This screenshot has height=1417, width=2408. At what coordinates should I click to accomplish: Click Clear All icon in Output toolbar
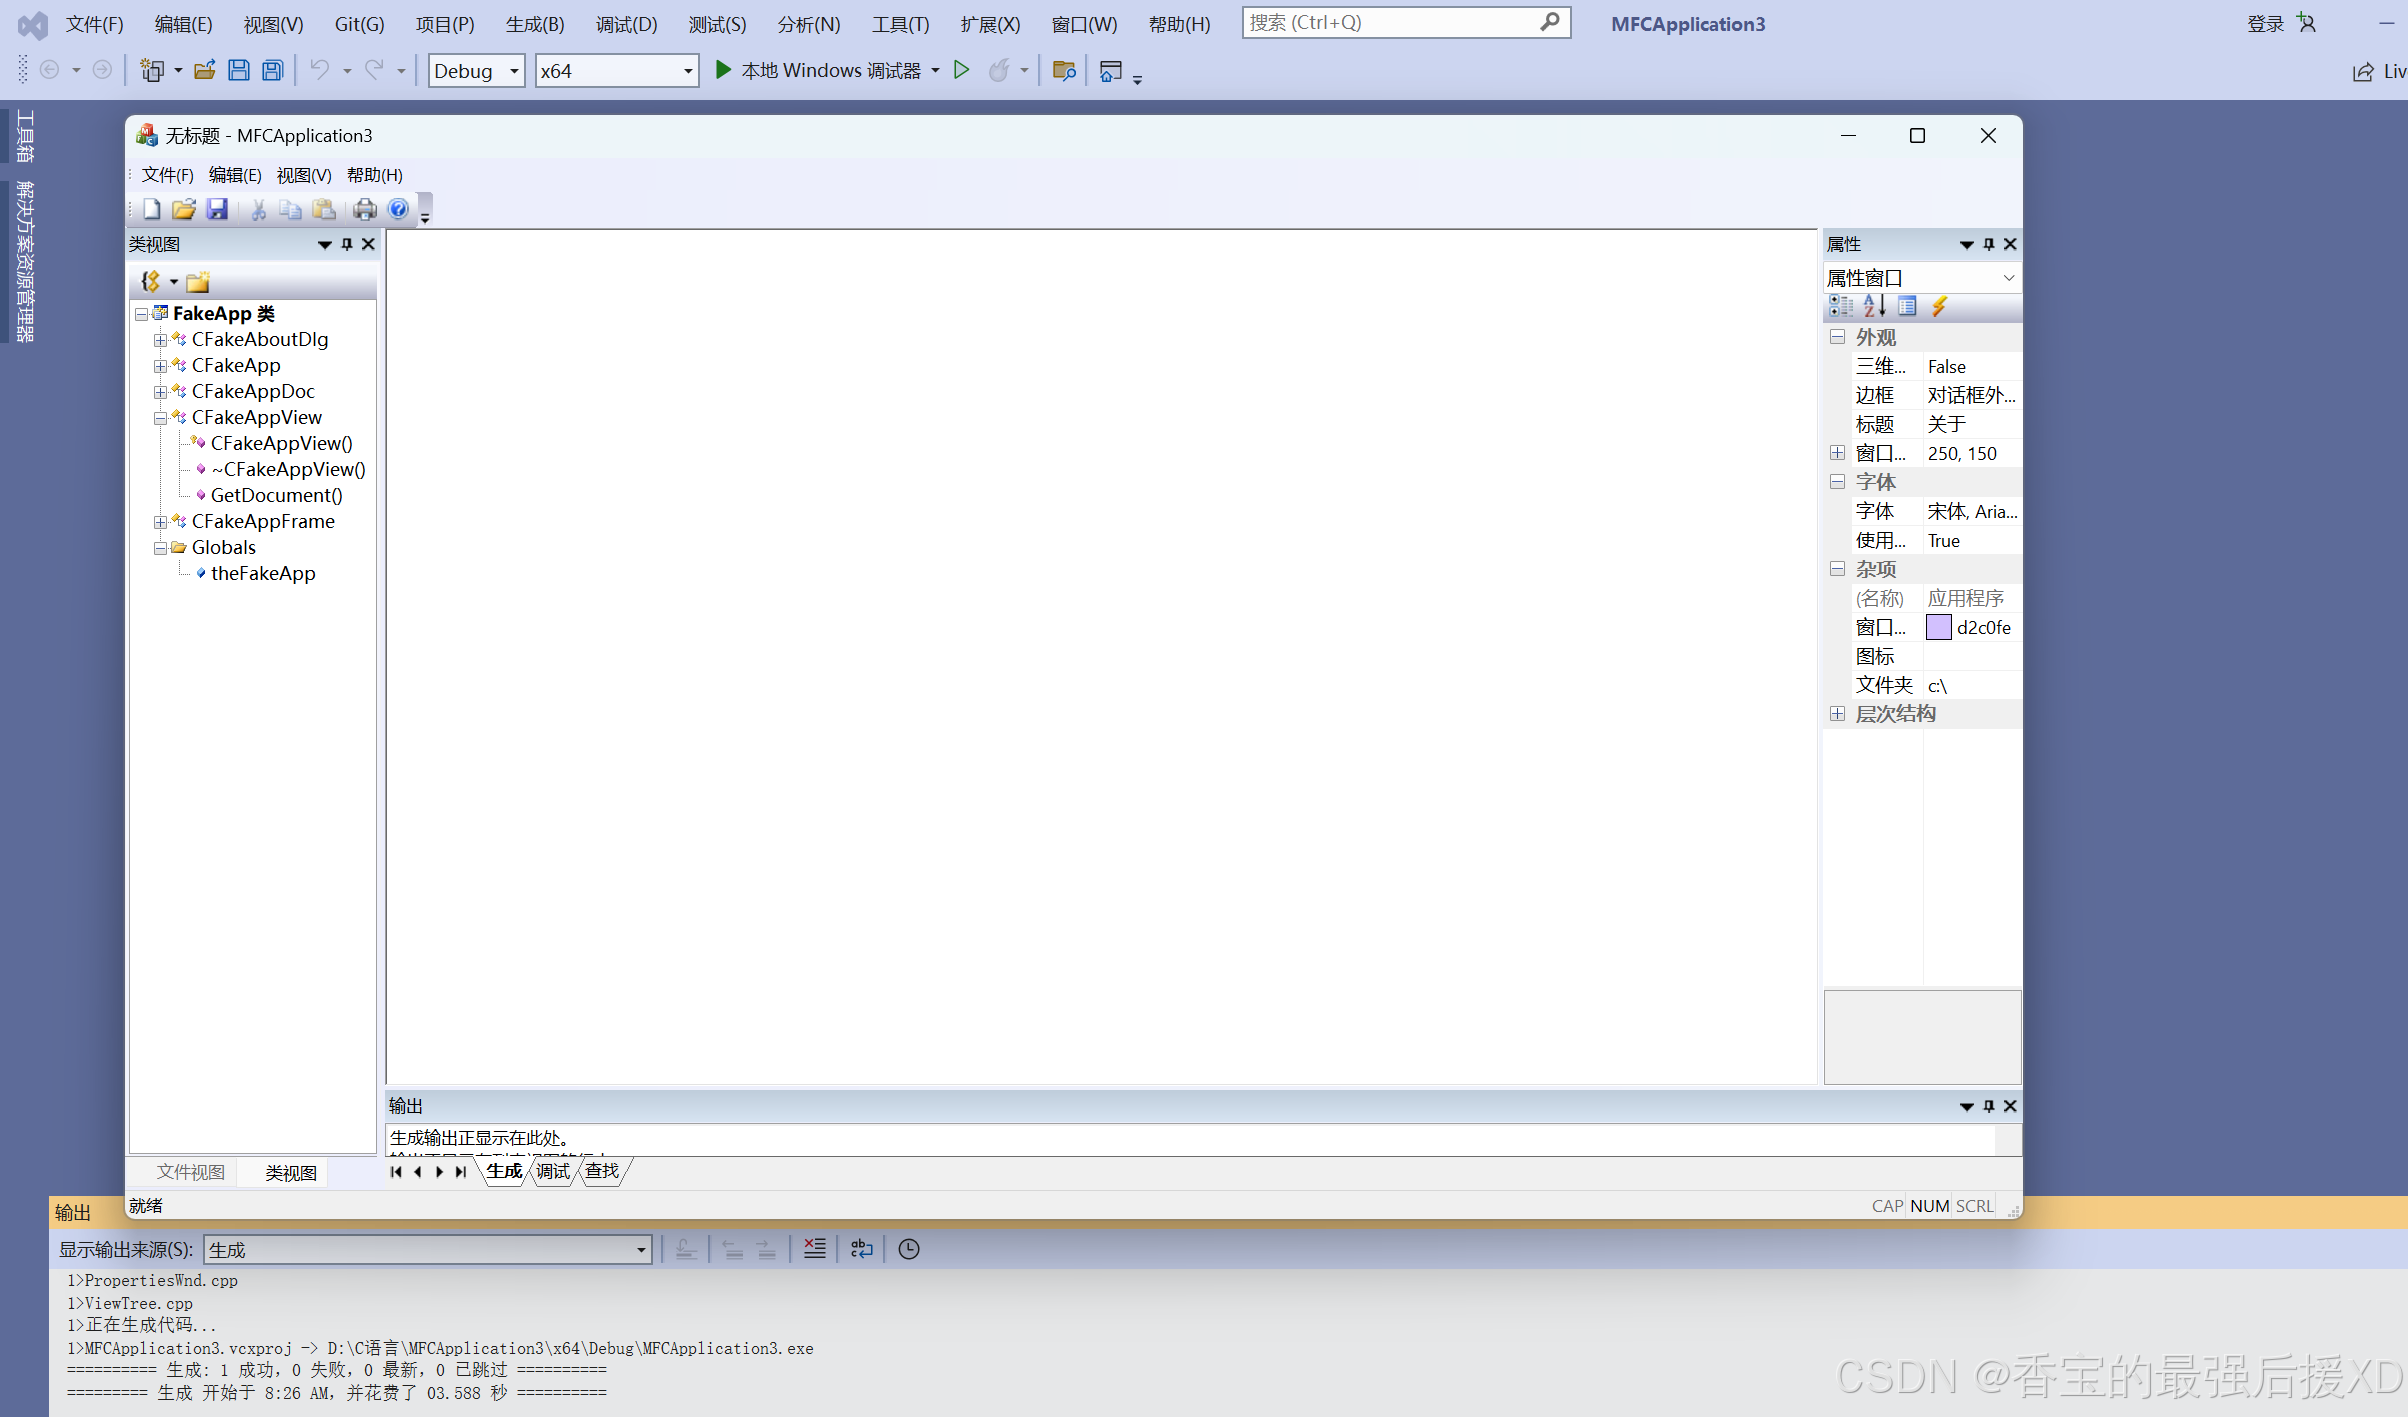pos(814,1249)
